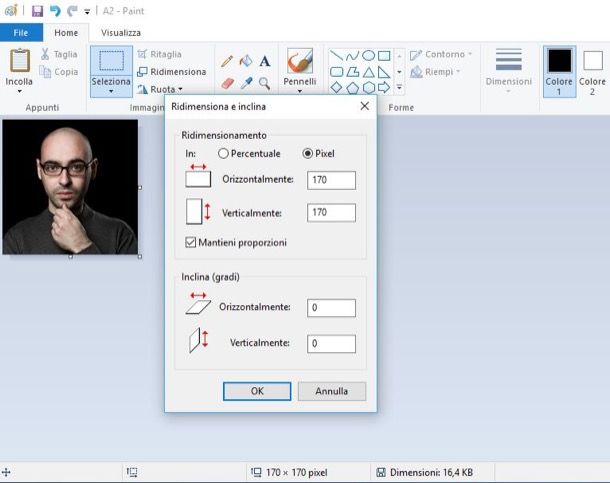Choose the Percentuale radio option

249,154
